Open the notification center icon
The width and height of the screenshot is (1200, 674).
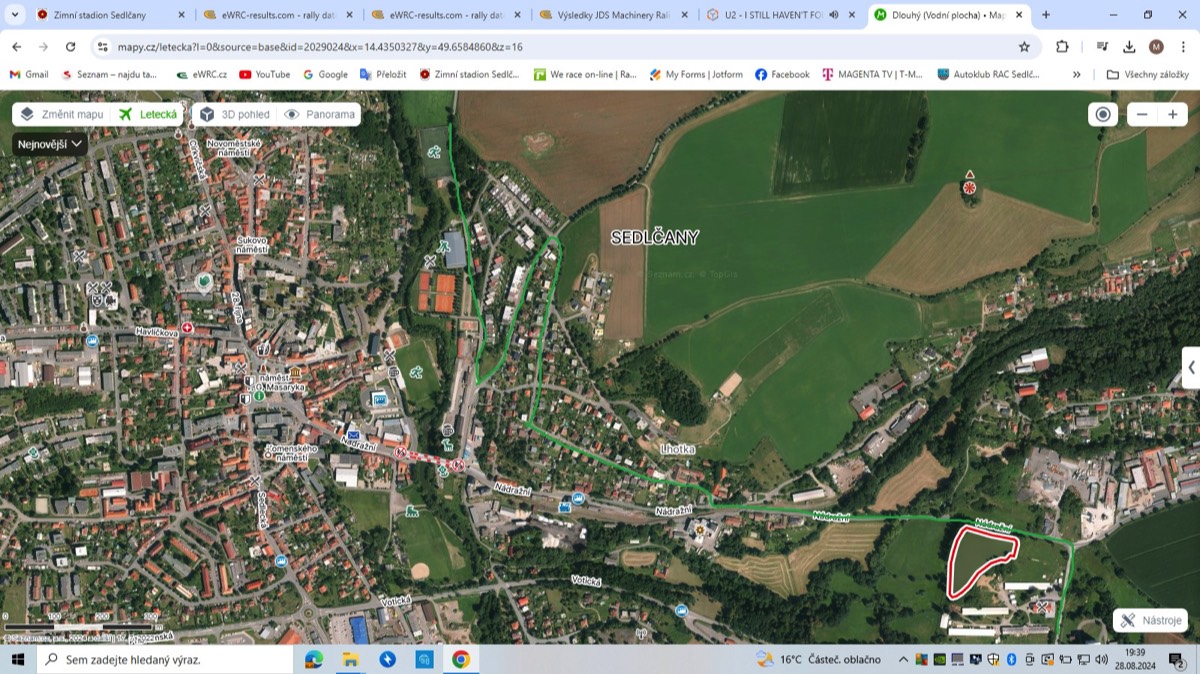point(1176,659)
